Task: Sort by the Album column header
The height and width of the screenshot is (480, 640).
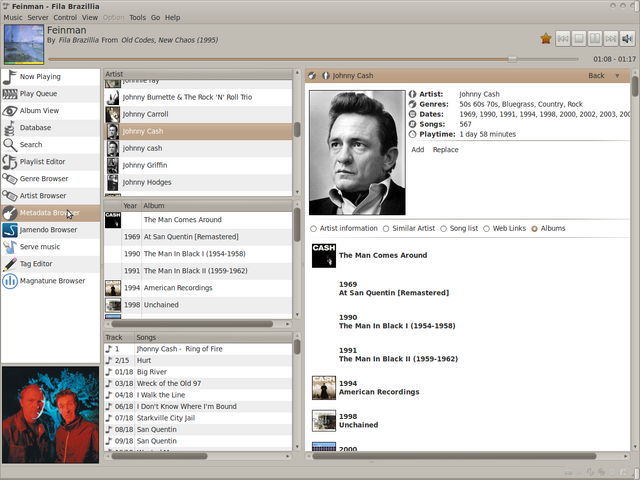Action: point(217,206)
